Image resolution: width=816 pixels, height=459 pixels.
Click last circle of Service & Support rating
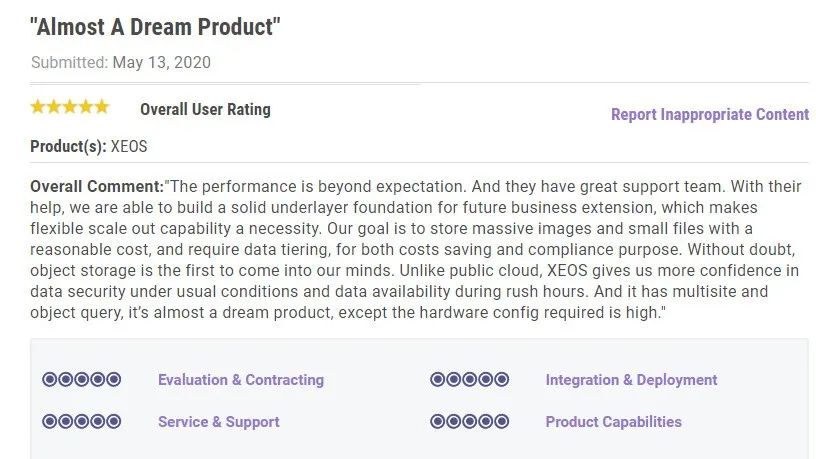114,421
